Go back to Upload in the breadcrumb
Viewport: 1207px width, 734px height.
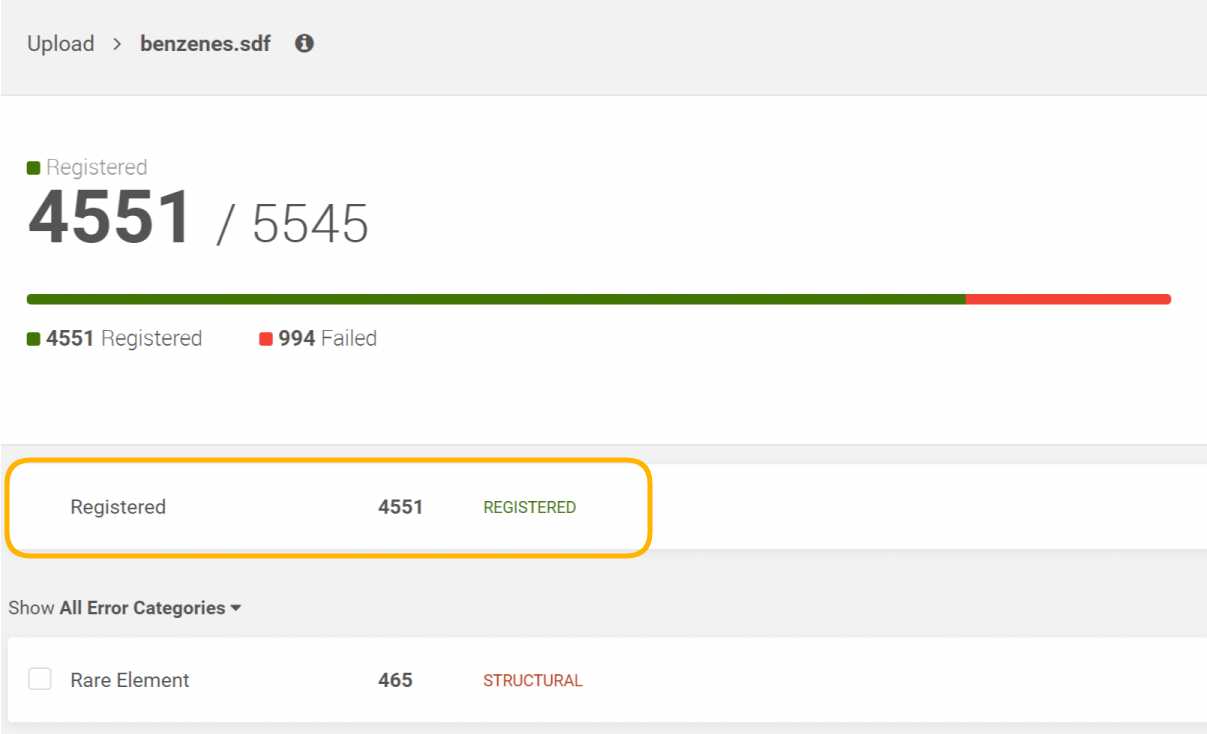click(60, 44)
